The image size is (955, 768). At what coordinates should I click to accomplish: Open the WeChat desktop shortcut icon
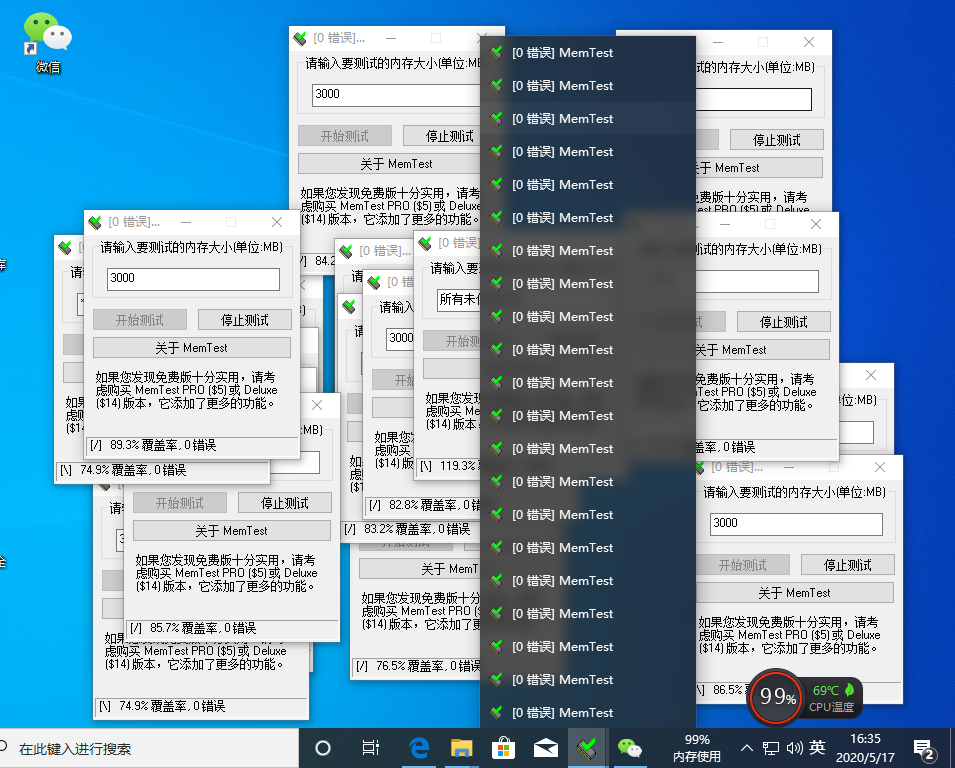[x=48, y=43]
